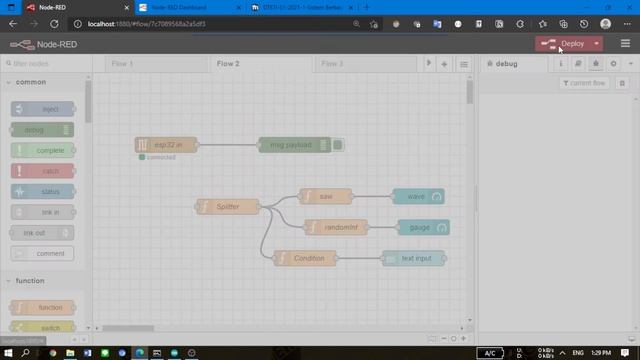Select the esp32 in node on canvas
640x360 pixels.
click(x=166, y=145)
